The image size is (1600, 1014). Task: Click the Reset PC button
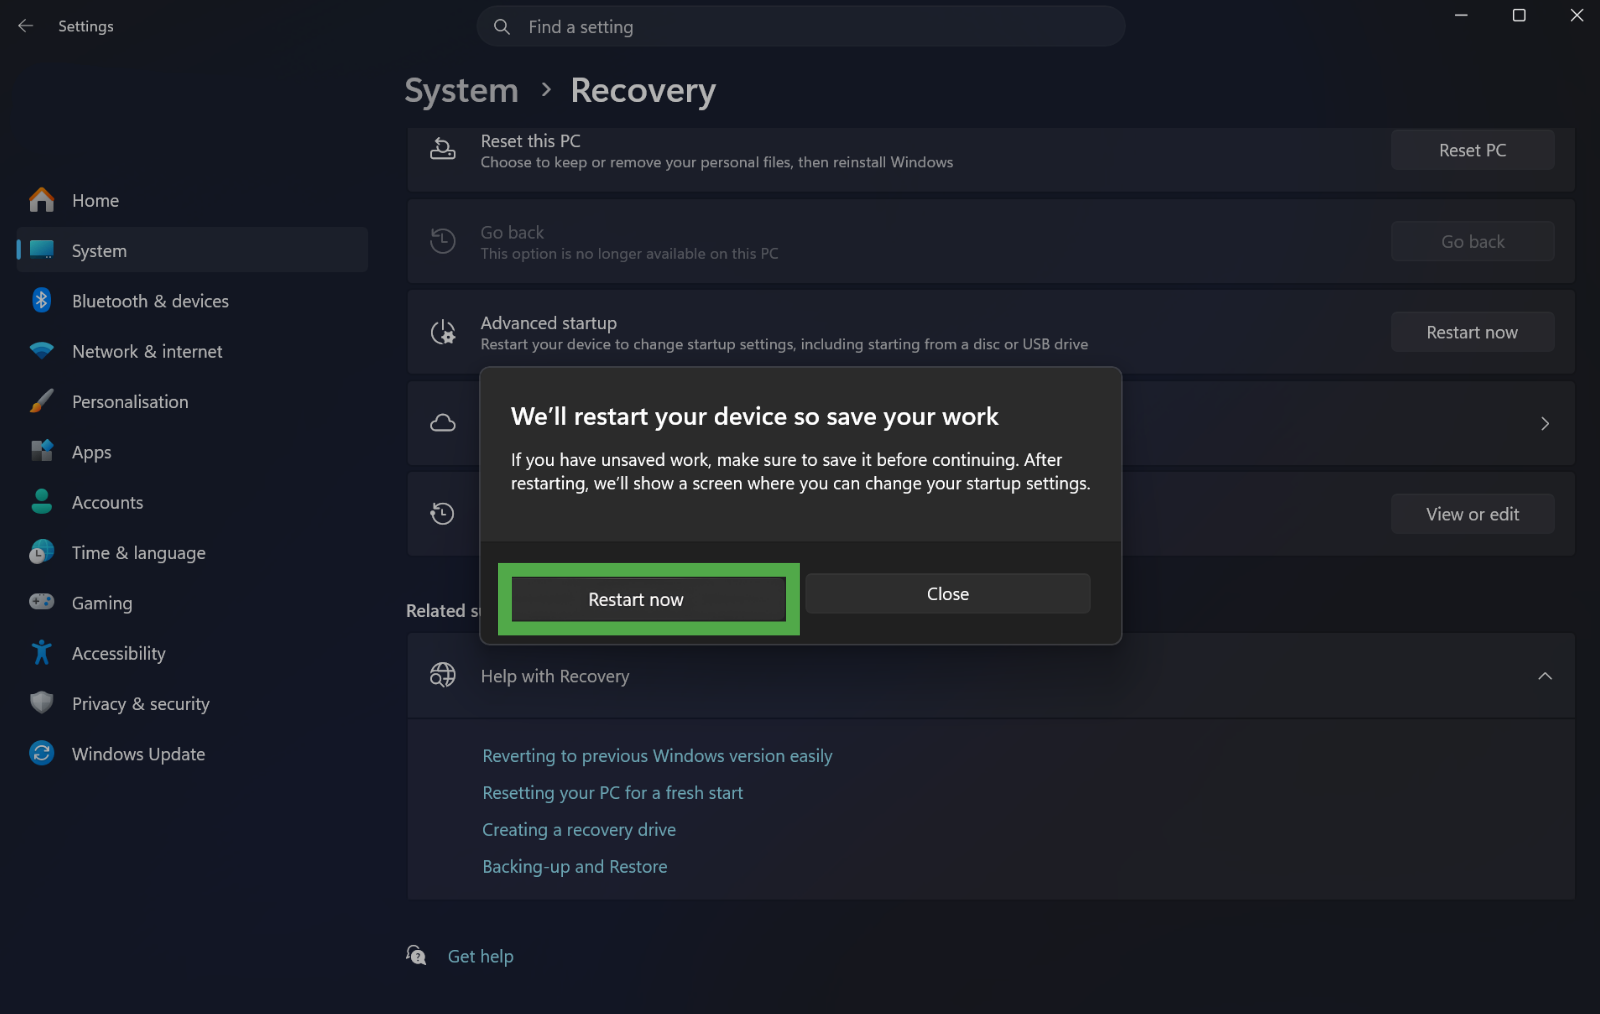1472,150
